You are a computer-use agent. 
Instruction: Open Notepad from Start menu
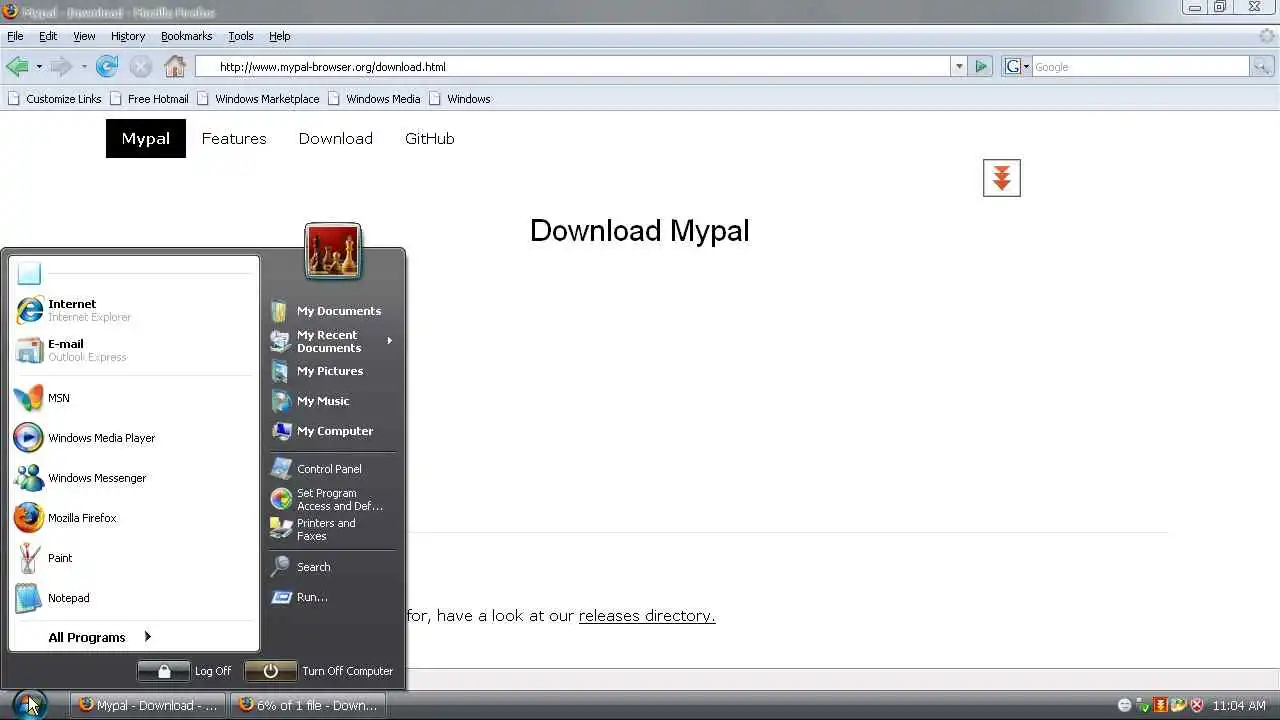[x=133, y=598]
